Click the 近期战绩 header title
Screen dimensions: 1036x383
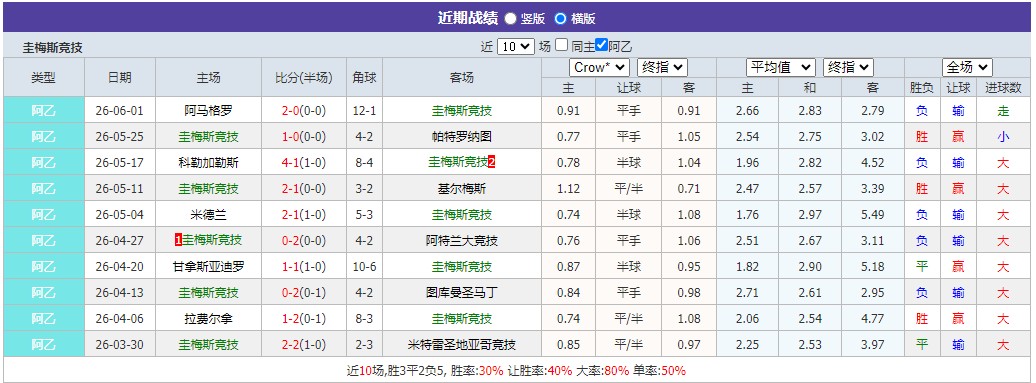coord(468,18)
